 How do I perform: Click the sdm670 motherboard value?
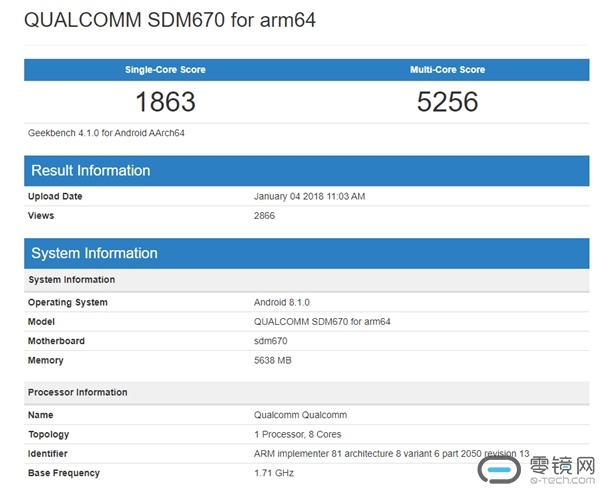click(x=270, y=341)
